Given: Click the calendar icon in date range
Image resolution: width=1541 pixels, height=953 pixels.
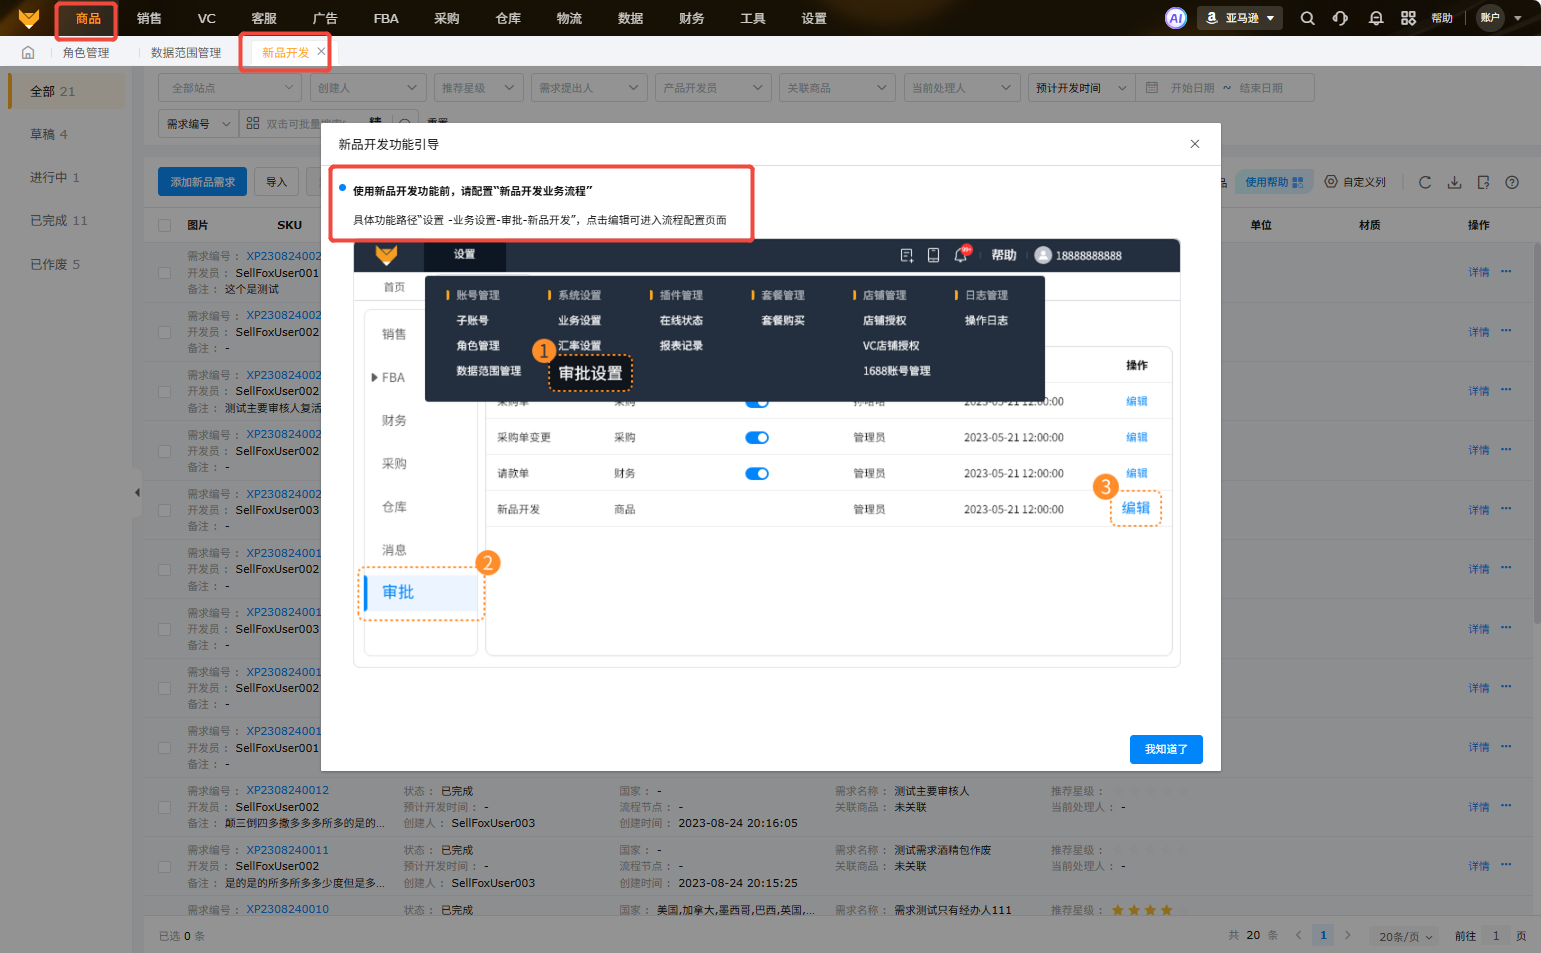Looking at the screenshot, I should [1151, 88].
